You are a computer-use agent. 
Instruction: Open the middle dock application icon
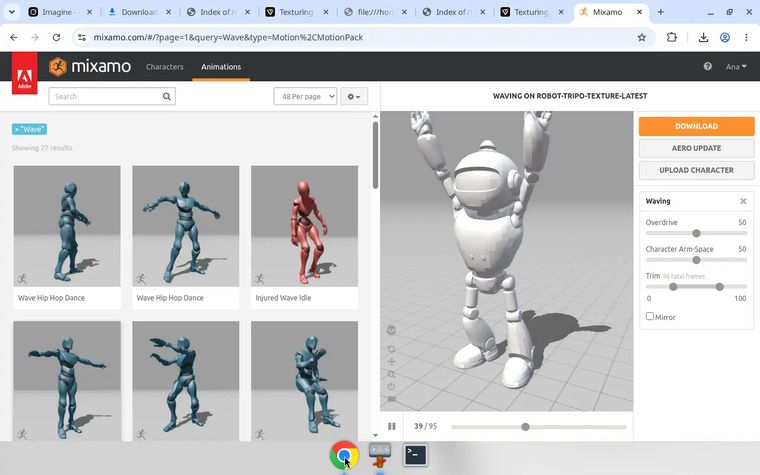click(x=380, y=455)
